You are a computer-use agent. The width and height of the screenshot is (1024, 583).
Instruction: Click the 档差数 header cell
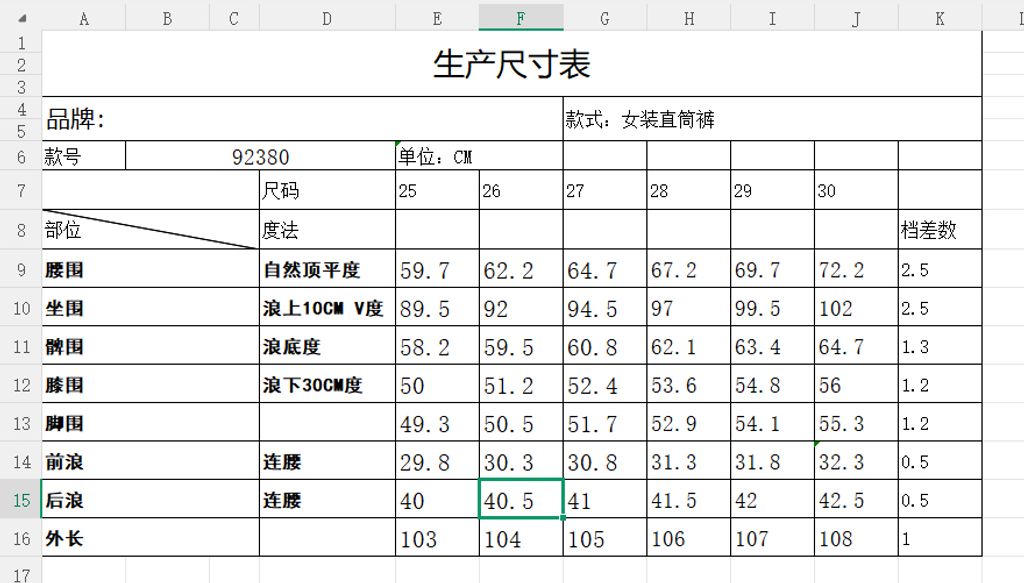click(939, 230)
